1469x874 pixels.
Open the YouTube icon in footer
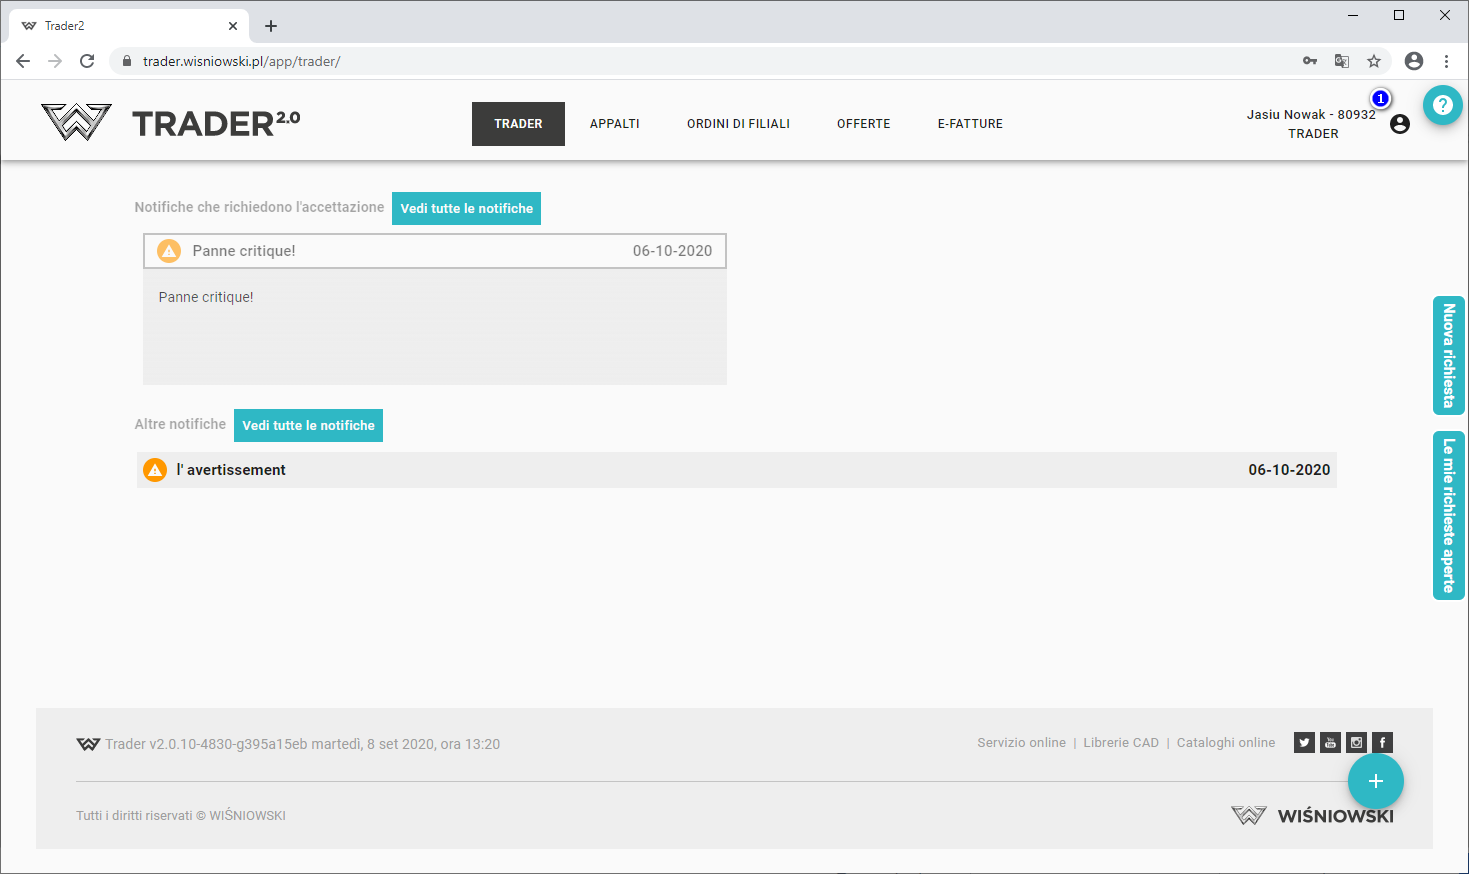point(1330,742)
